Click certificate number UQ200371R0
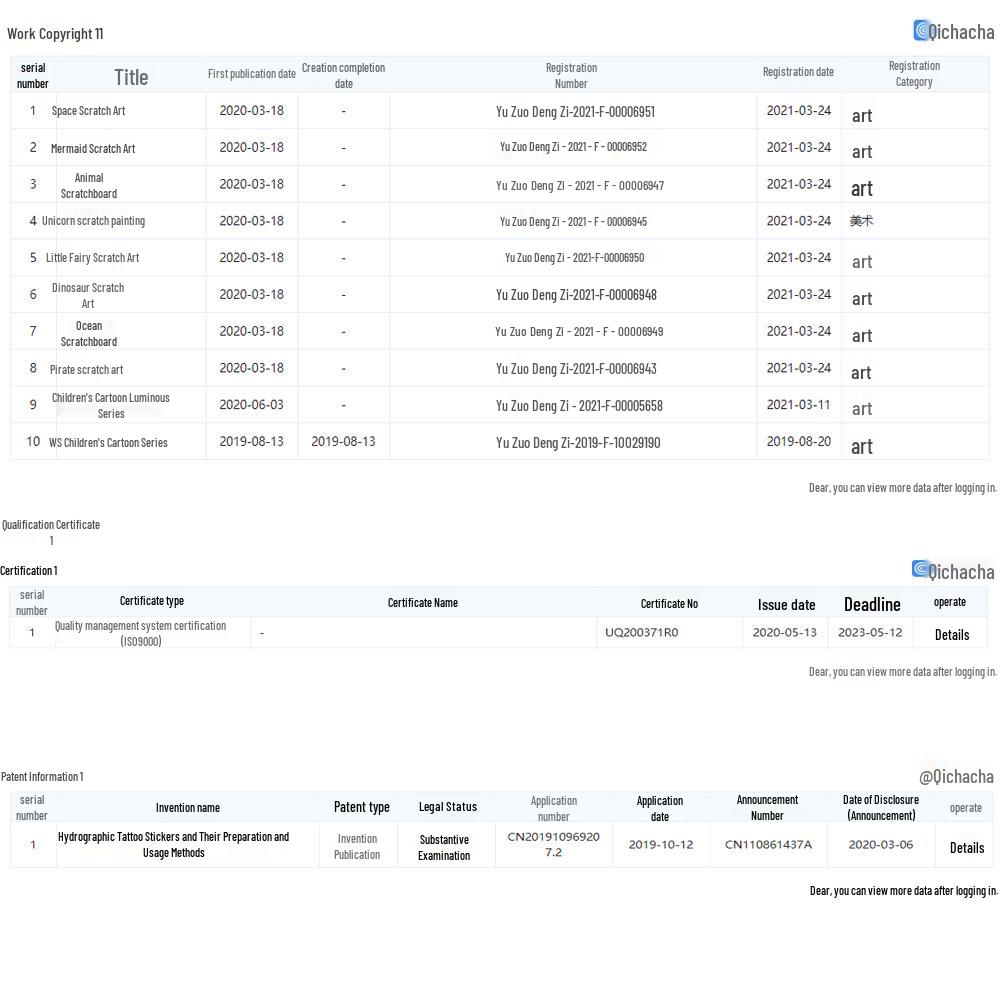 [x=641, y=632]
